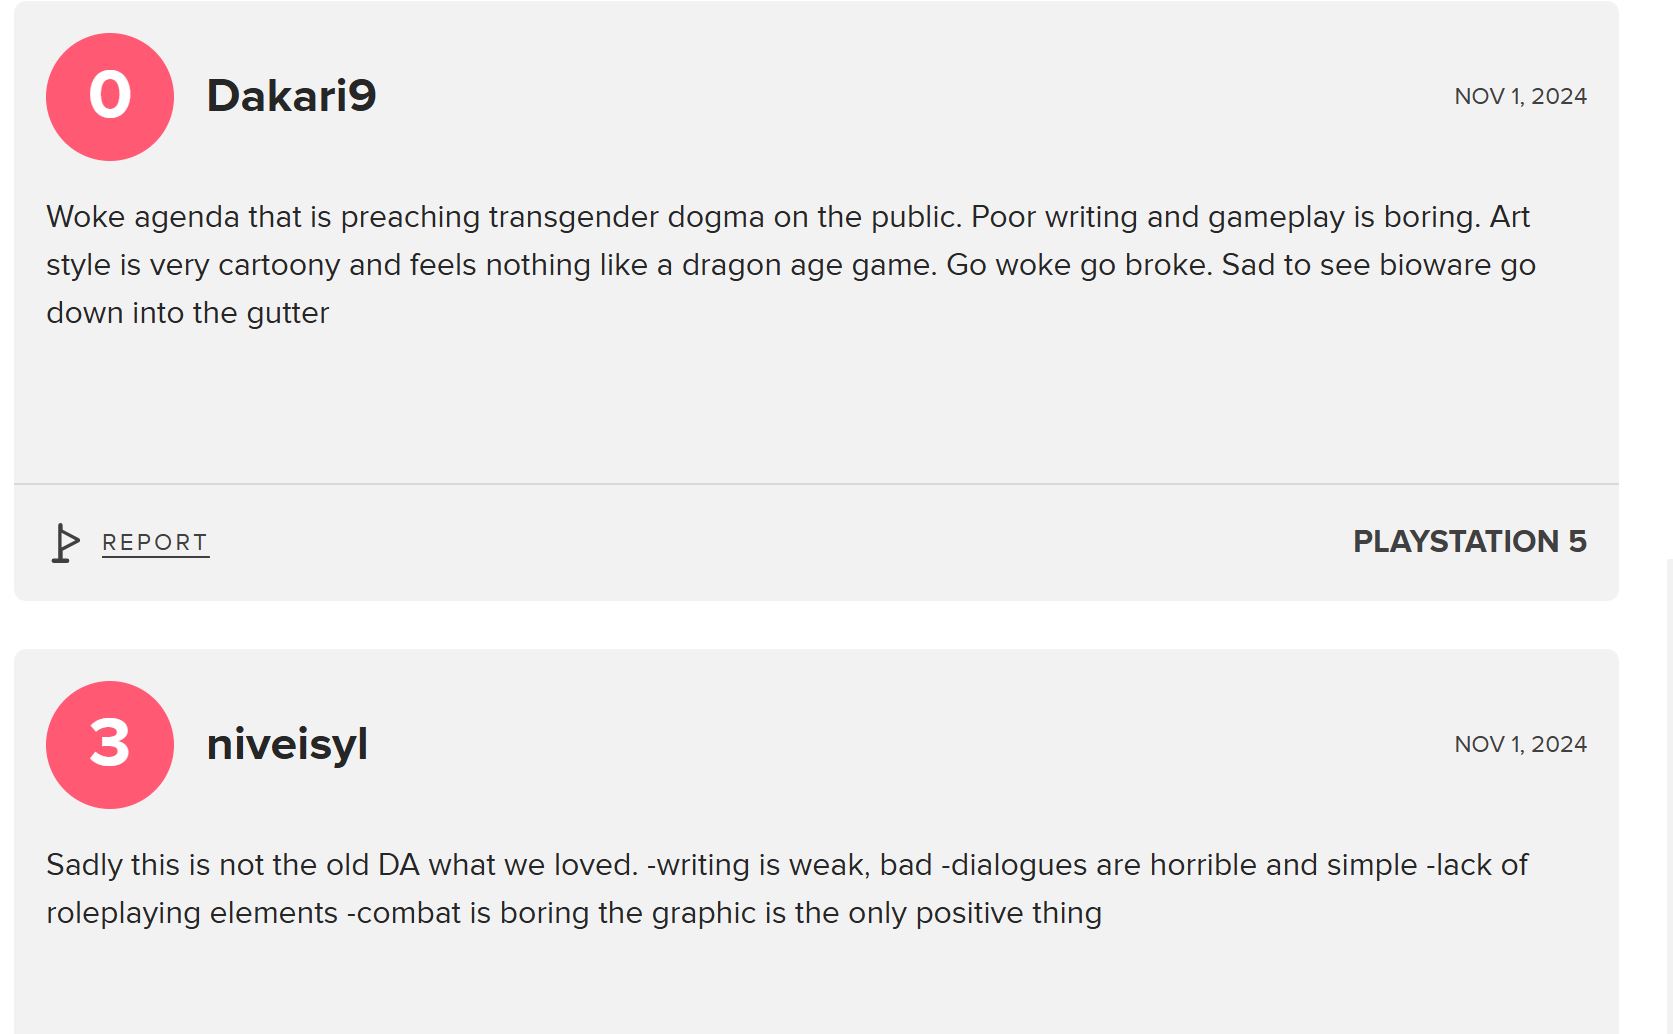Click the NOV 1, 2024 date on niveisyl's review
This screenshot has height=1034, width=1673.
tap(1520, 744)
